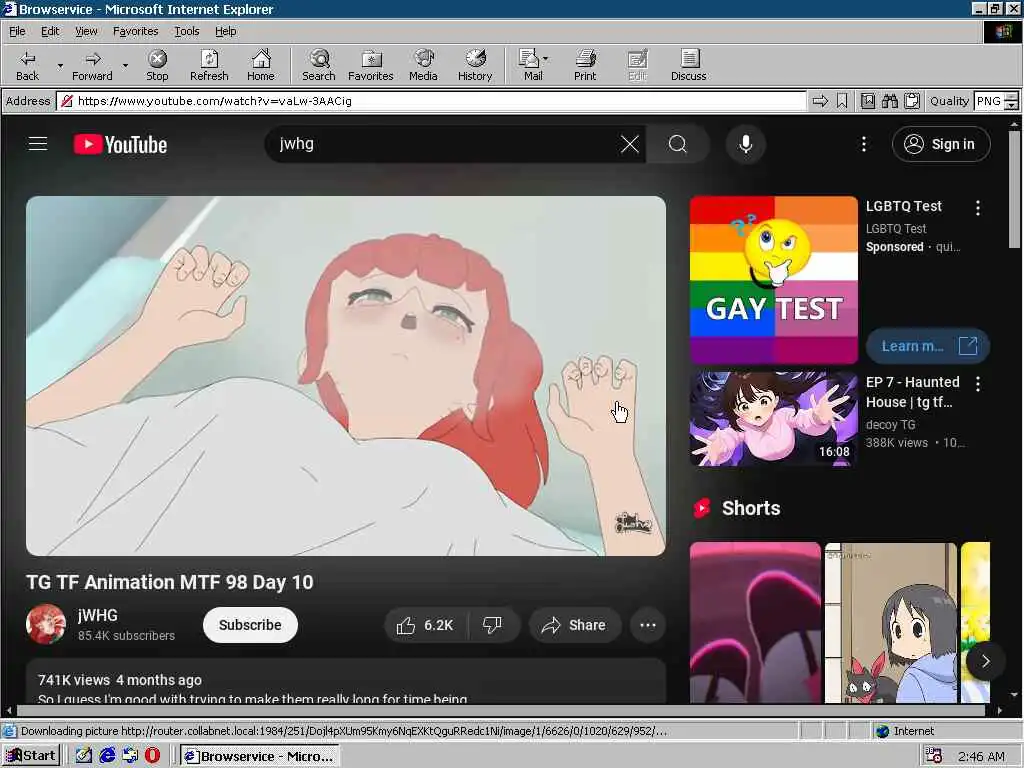Click the jWHG channel avatar
Viewport: 1024px width, 768px height.
(46, 624)
